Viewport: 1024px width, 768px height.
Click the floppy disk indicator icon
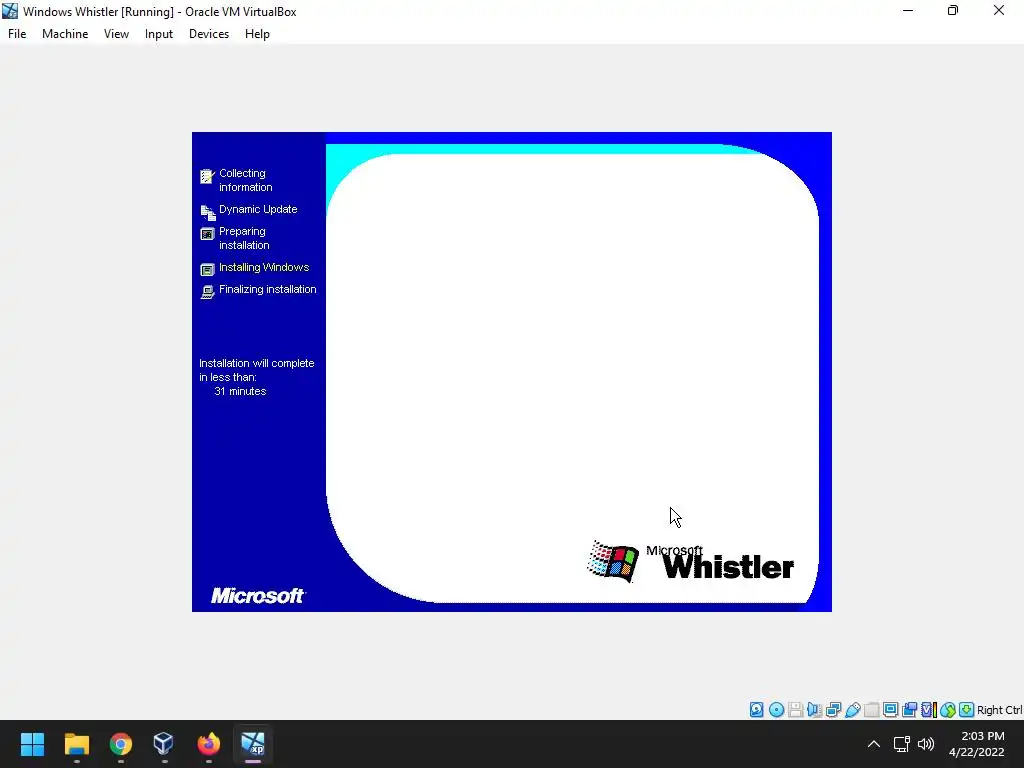point(795,710)
